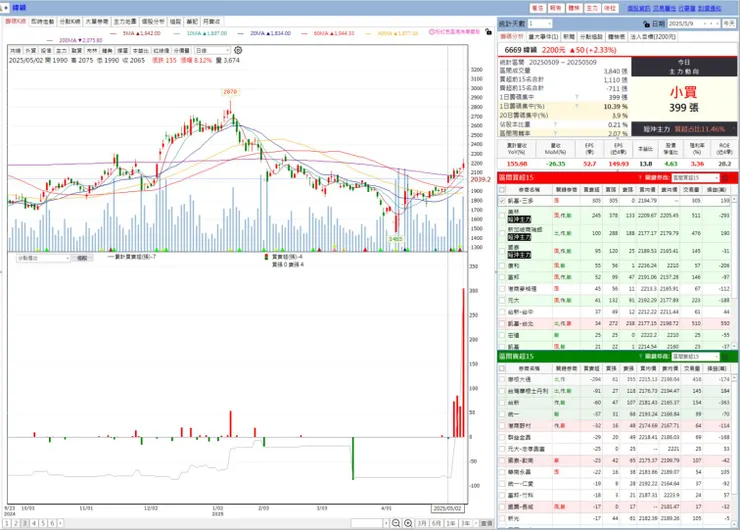Check the 台灣摩根士丹利 row checkbox

(x=502, y=391)
